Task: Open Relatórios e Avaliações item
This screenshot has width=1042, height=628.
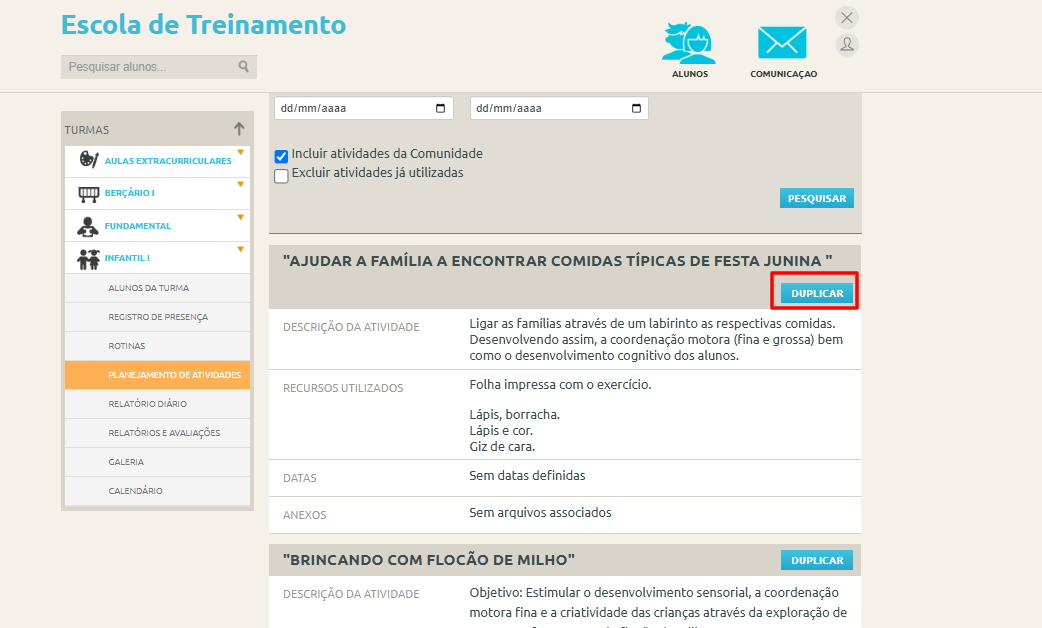Action: (x=157, y=433)
